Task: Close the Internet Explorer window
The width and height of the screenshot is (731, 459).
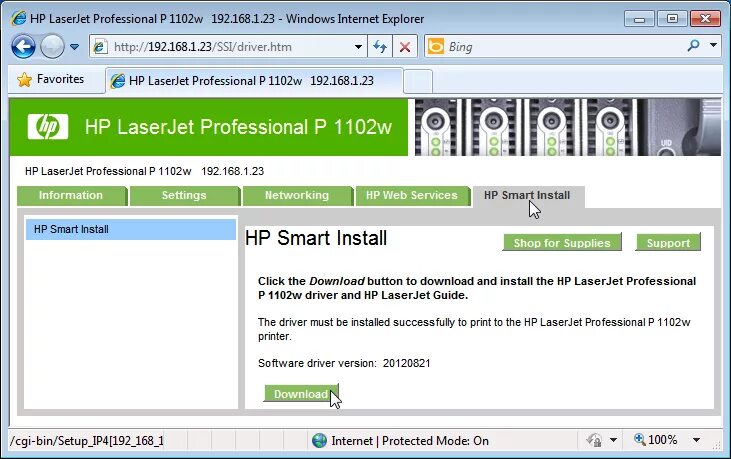Action: click(x=705, y=19)
